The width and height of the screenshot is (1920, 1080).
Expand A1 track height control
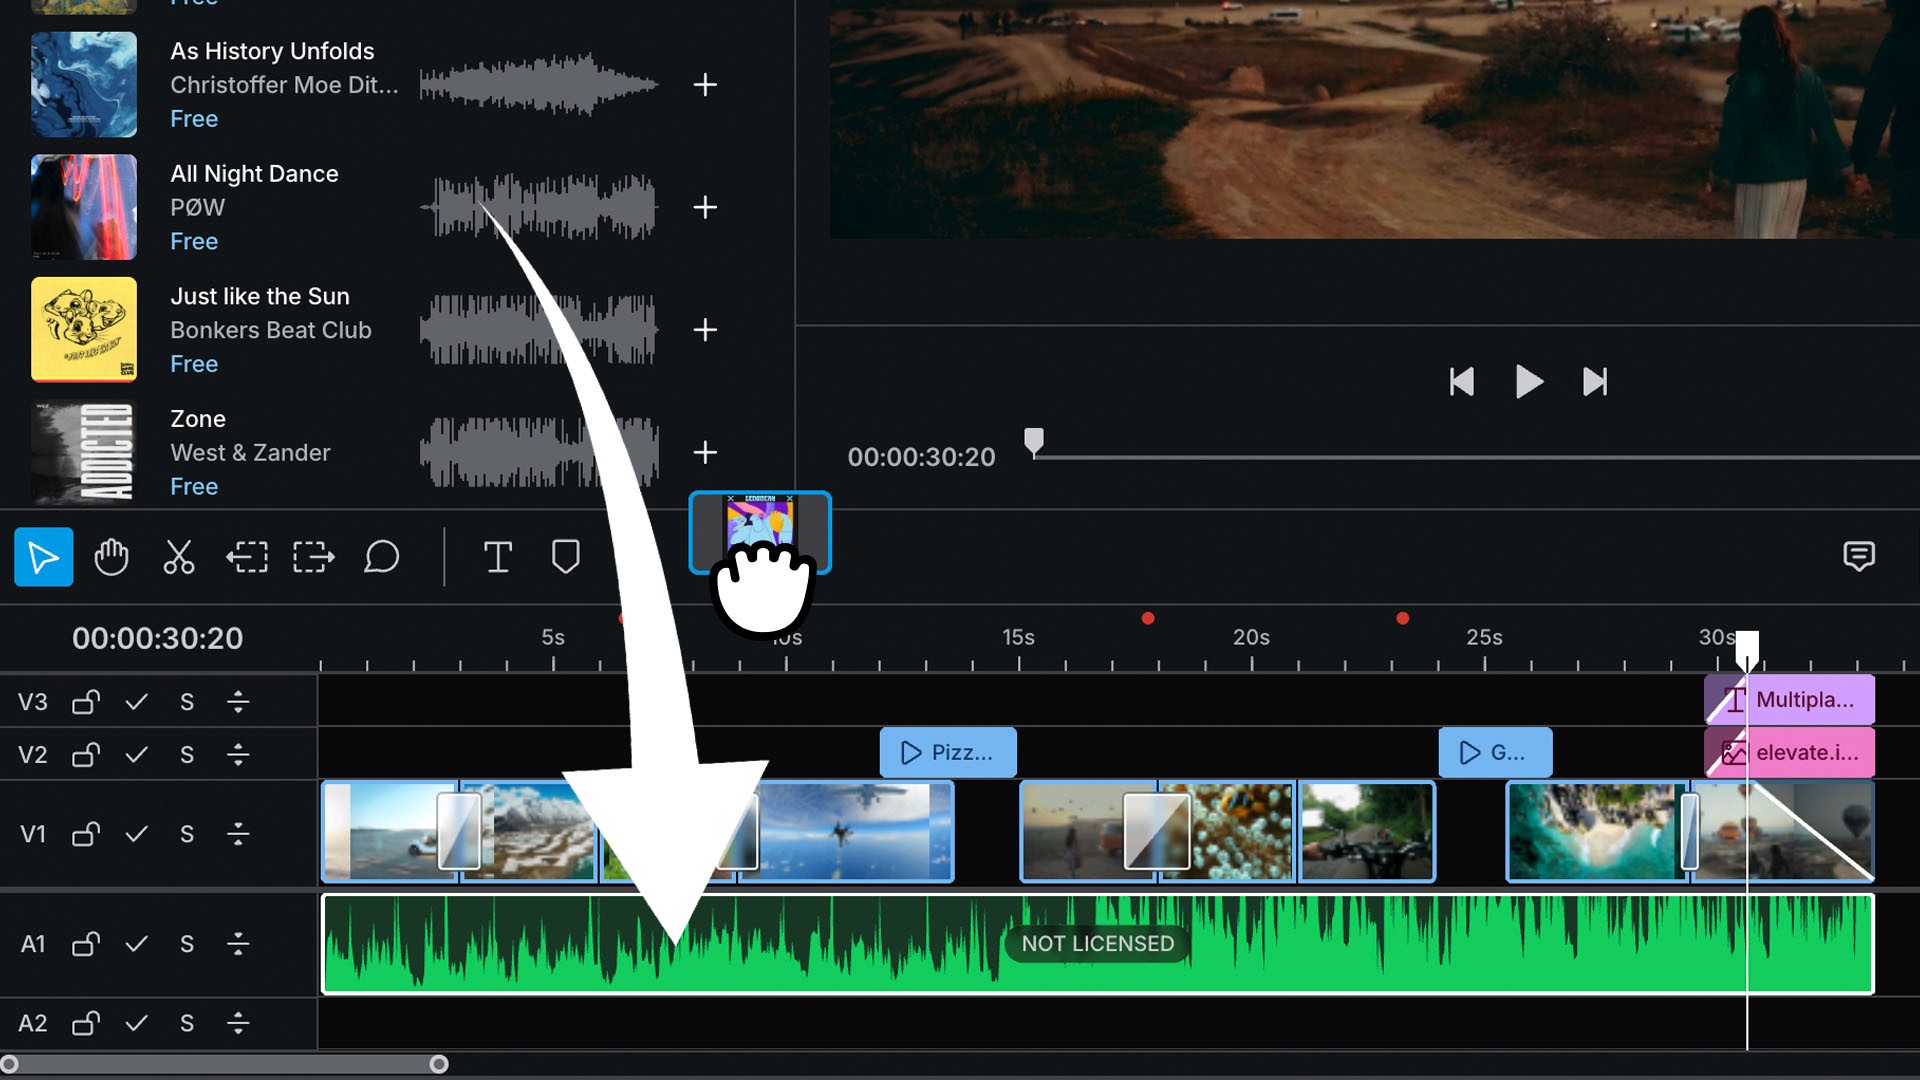click(x=238, y=944)
